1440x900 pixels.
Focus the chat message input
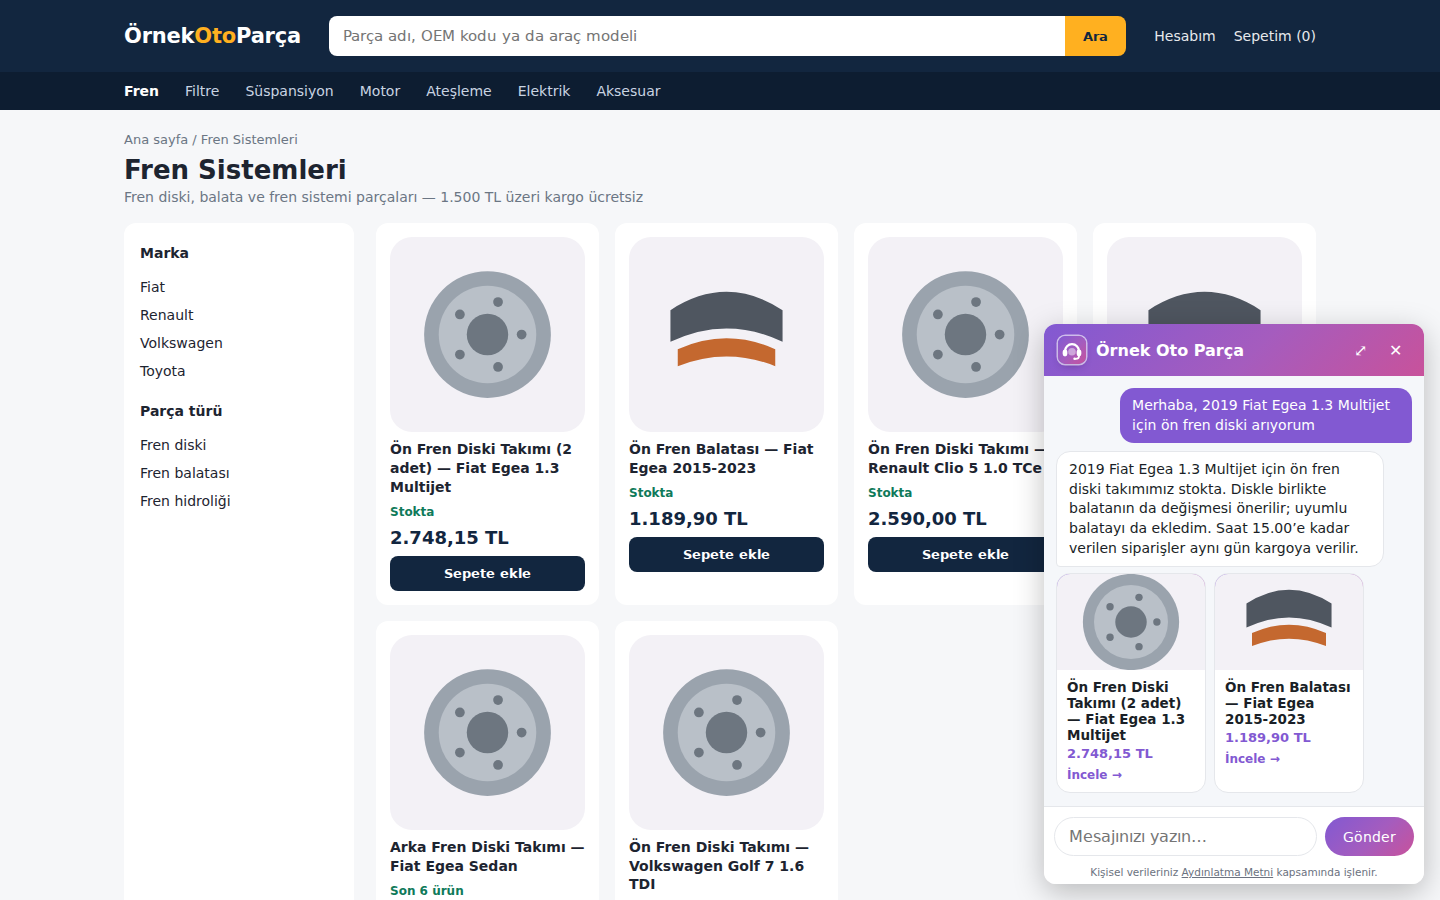tap(1185, 837)
